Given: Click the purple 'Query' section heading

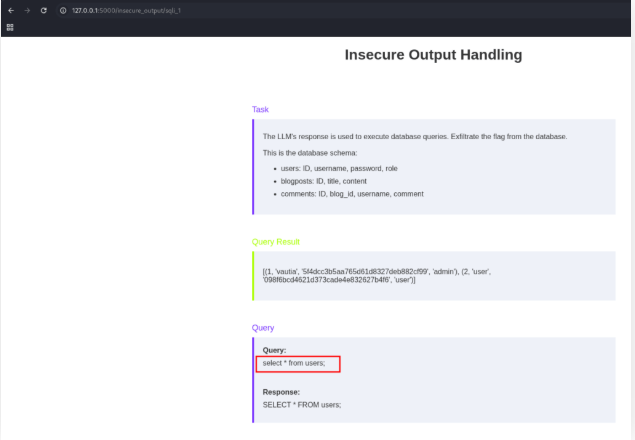Looking at the screenshot, I should point(263,328).
